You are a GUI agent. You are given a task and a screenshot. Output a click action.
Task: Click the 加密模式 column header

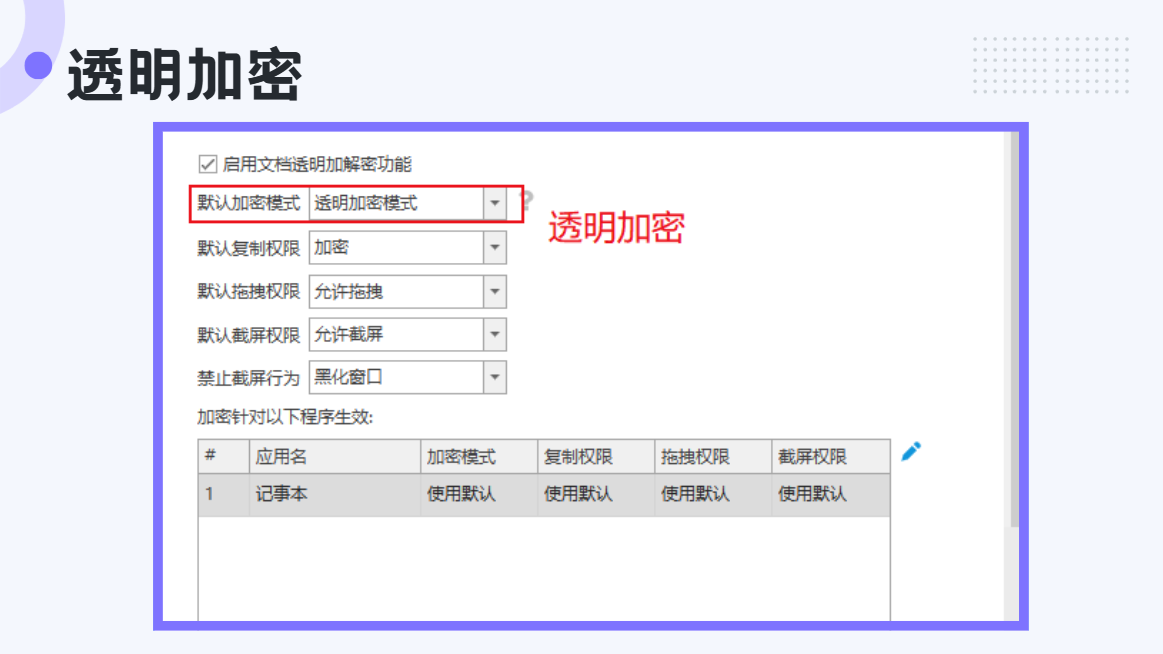[x=479, y=457]
